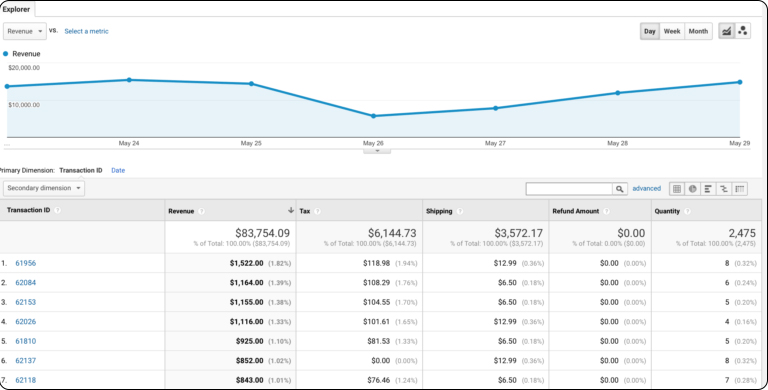Click tax value $118.98

(377, 263)
